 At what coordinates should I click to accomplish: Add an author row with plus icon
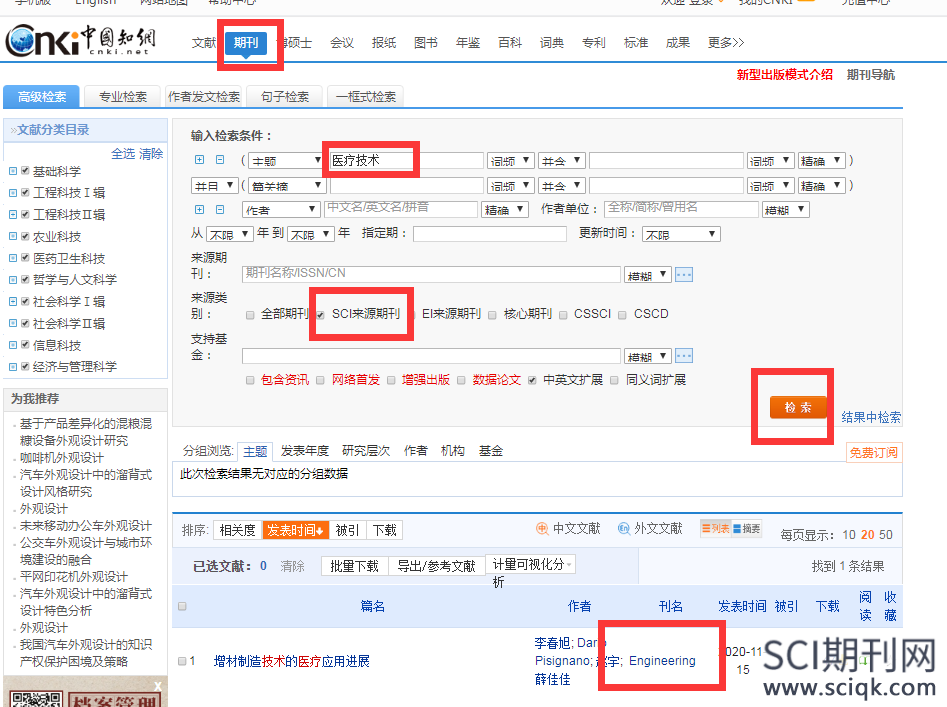(x=199, y=210)
